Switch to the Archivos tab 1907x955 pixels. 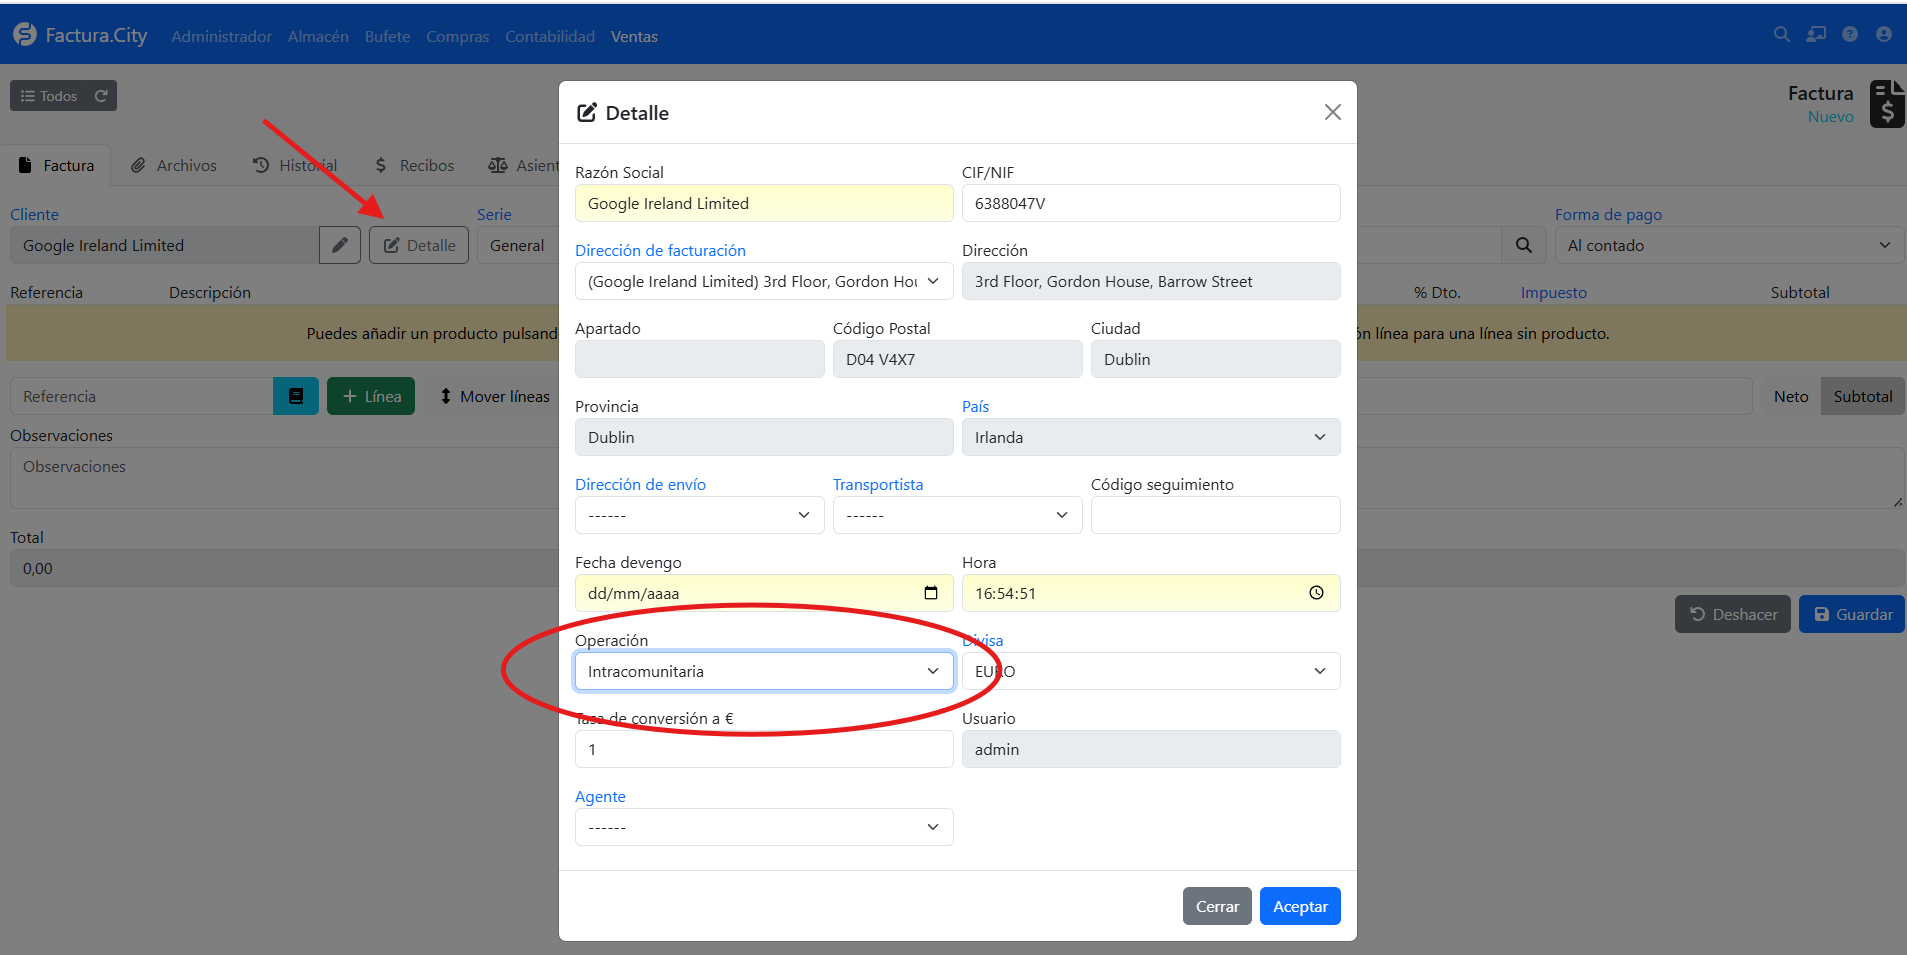pyautogui.click(x=174, y=165)
